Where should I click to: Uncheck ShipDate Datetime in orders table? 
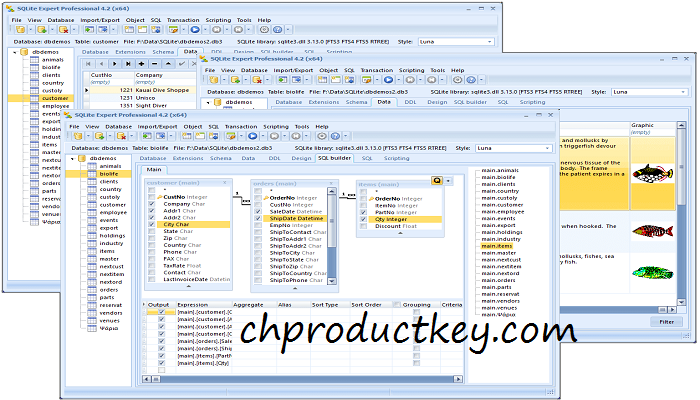258,218
